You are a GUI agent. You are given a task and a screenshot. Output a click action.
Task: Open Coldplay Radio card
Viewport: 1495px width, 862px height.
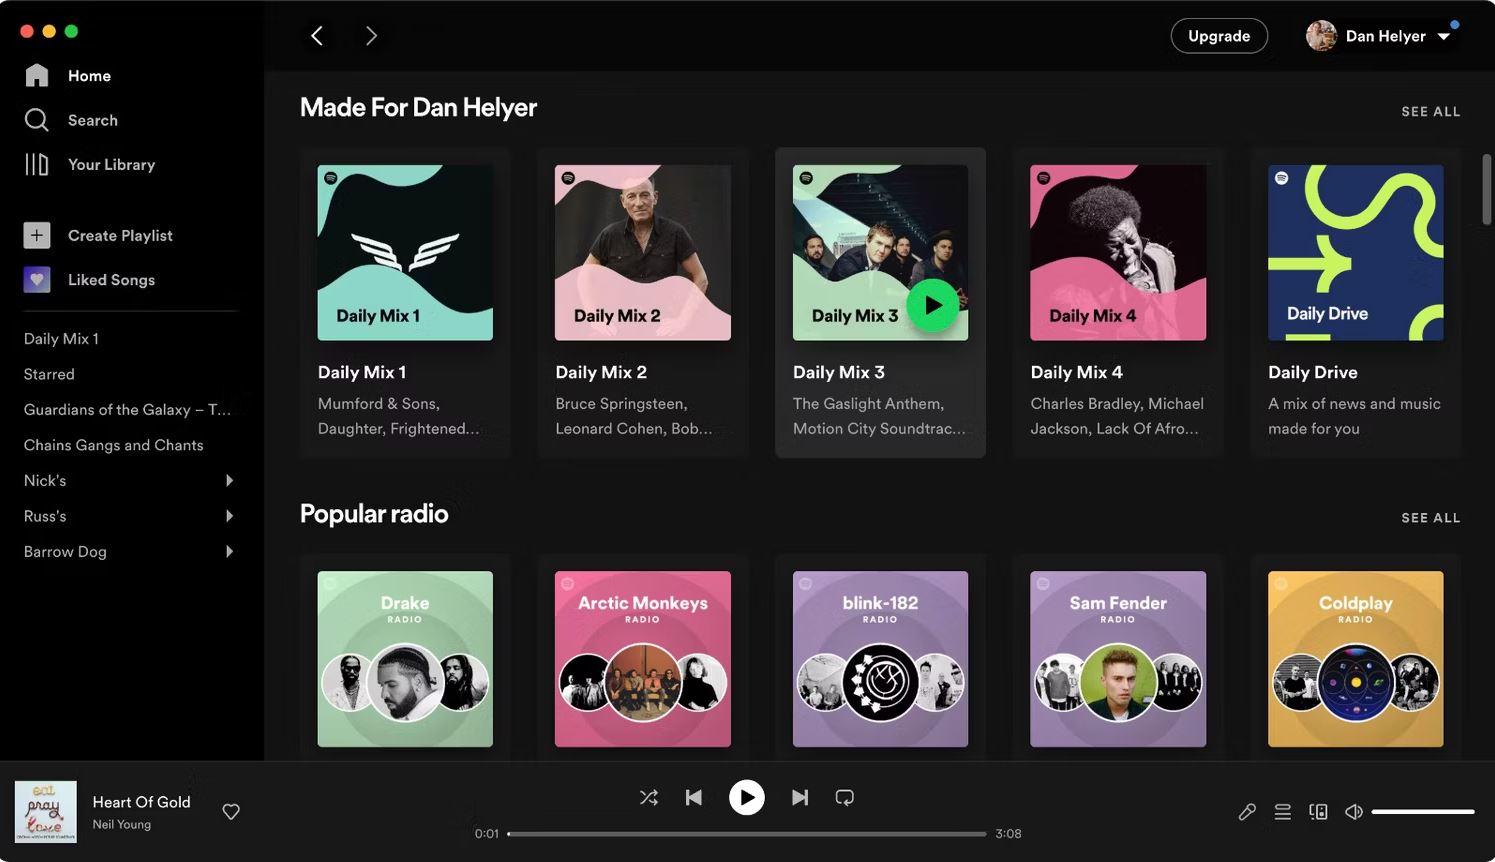(x=1356, y=659)
